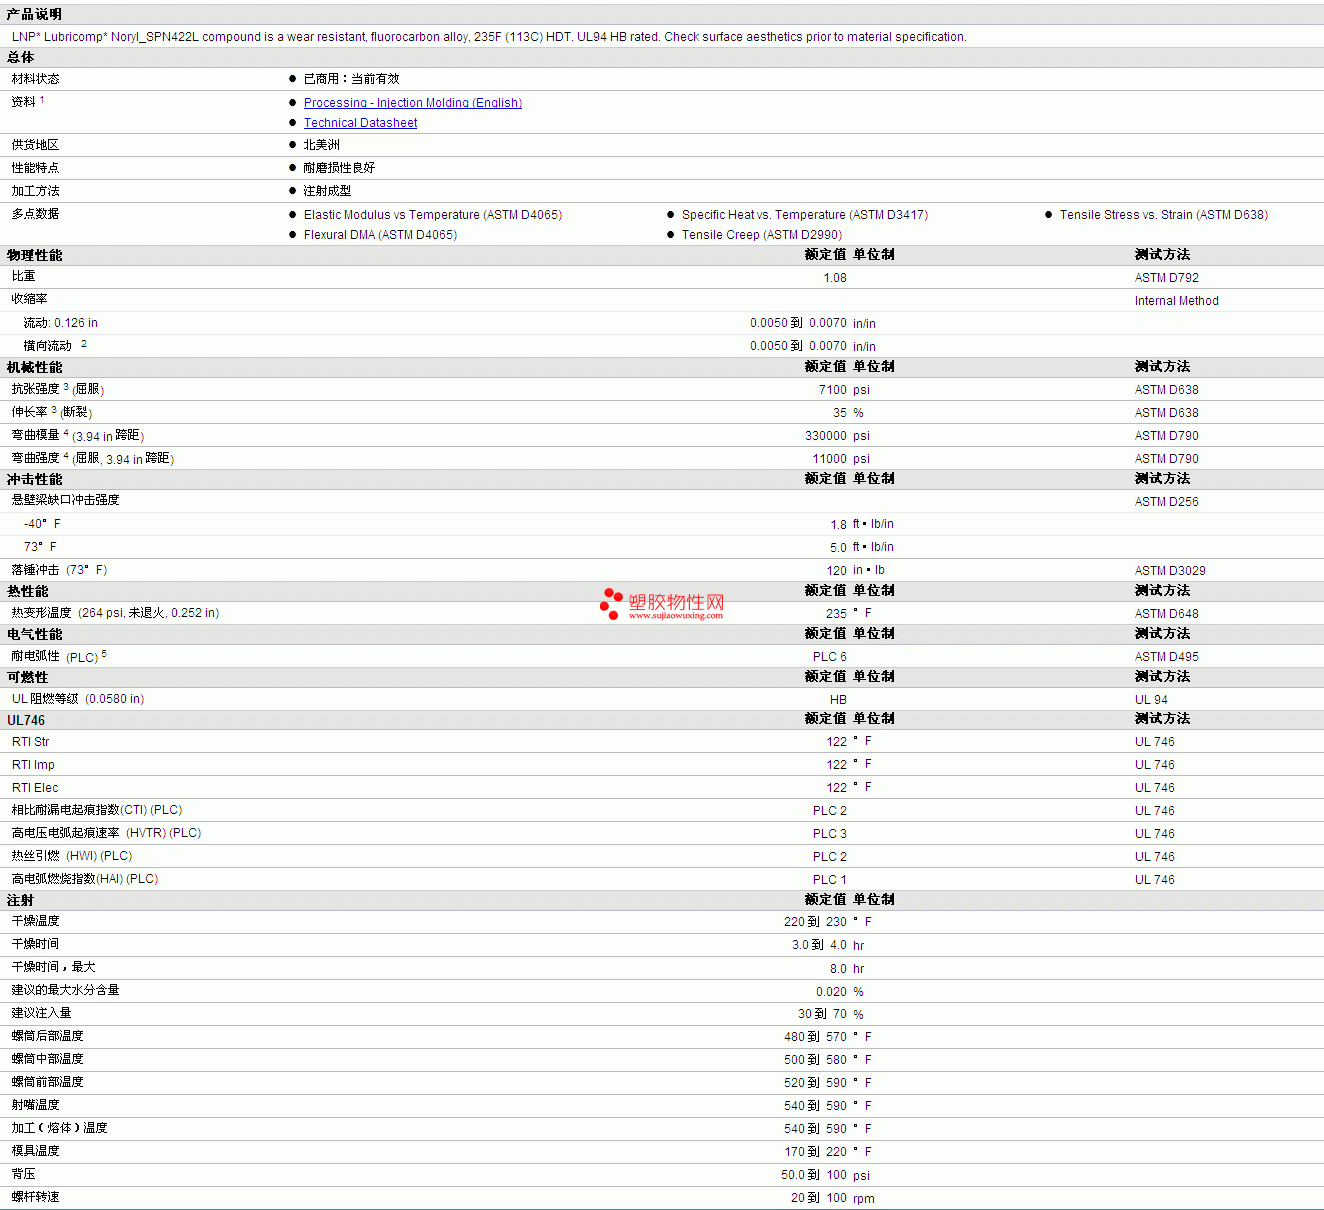Click the '比重' row label
This screenshot has width=1324, height=1210.
coord(24,276)
